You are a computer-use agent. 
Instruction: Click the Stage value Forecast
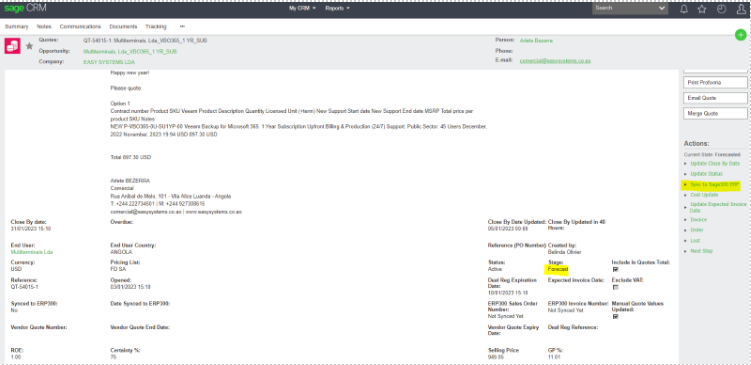[558, 269]
